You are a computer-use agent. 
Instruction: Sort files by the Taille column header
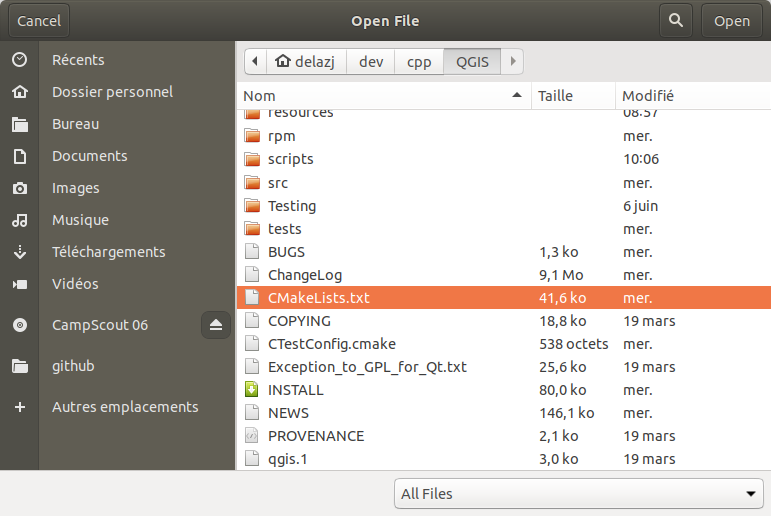tap(570, 96)
